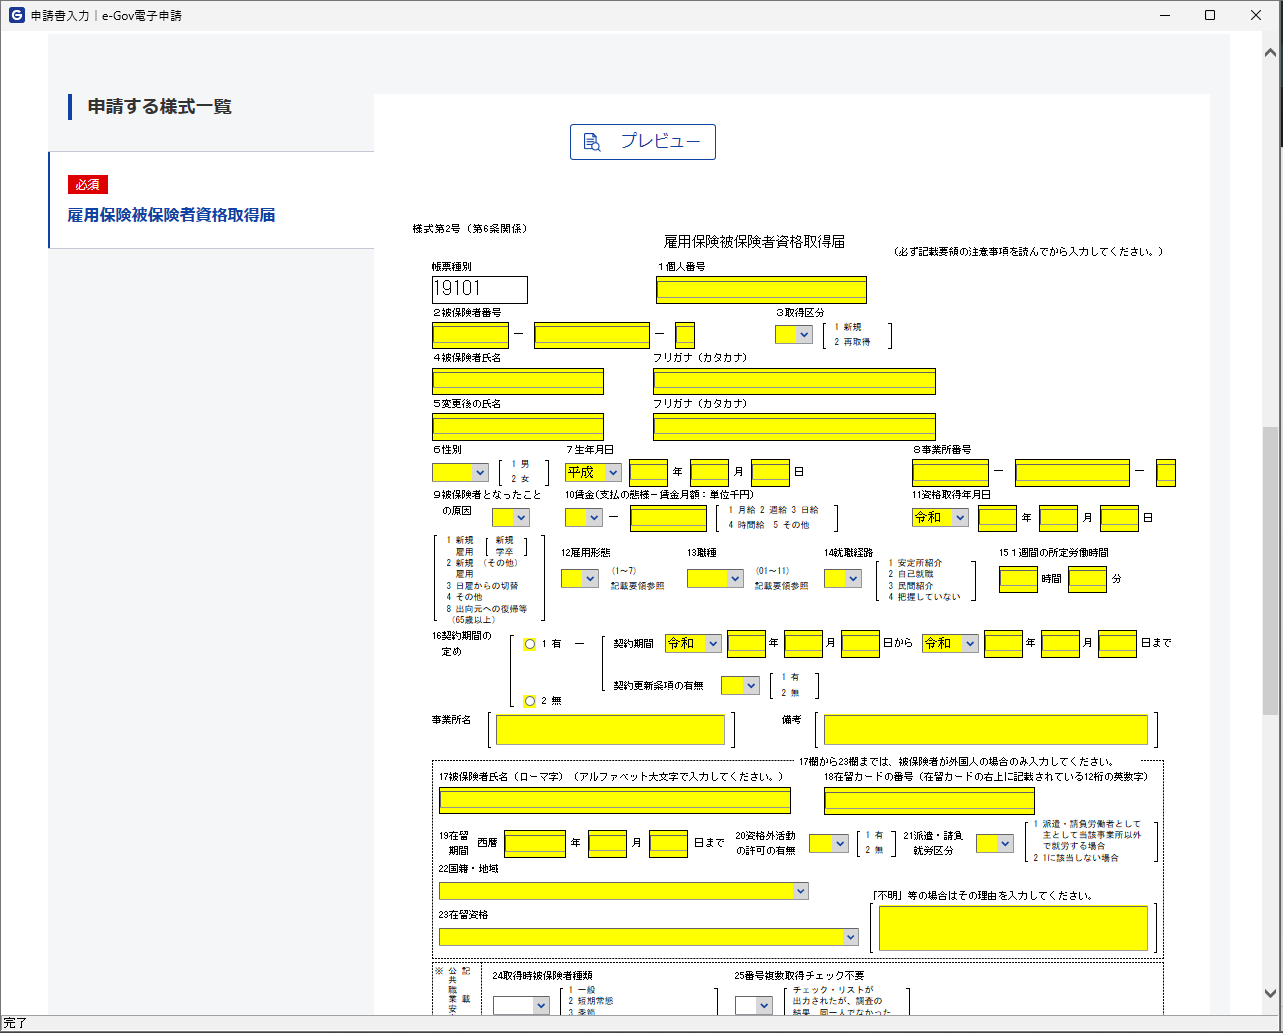Select radio button 2 無 for contract period
1283x1033 pixels.
(530, 701)
